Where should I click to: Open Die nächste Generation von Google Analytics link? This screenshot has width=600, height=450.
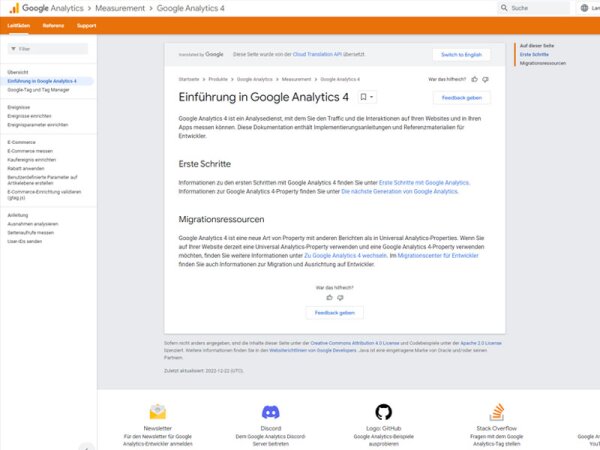click(399, 192)
